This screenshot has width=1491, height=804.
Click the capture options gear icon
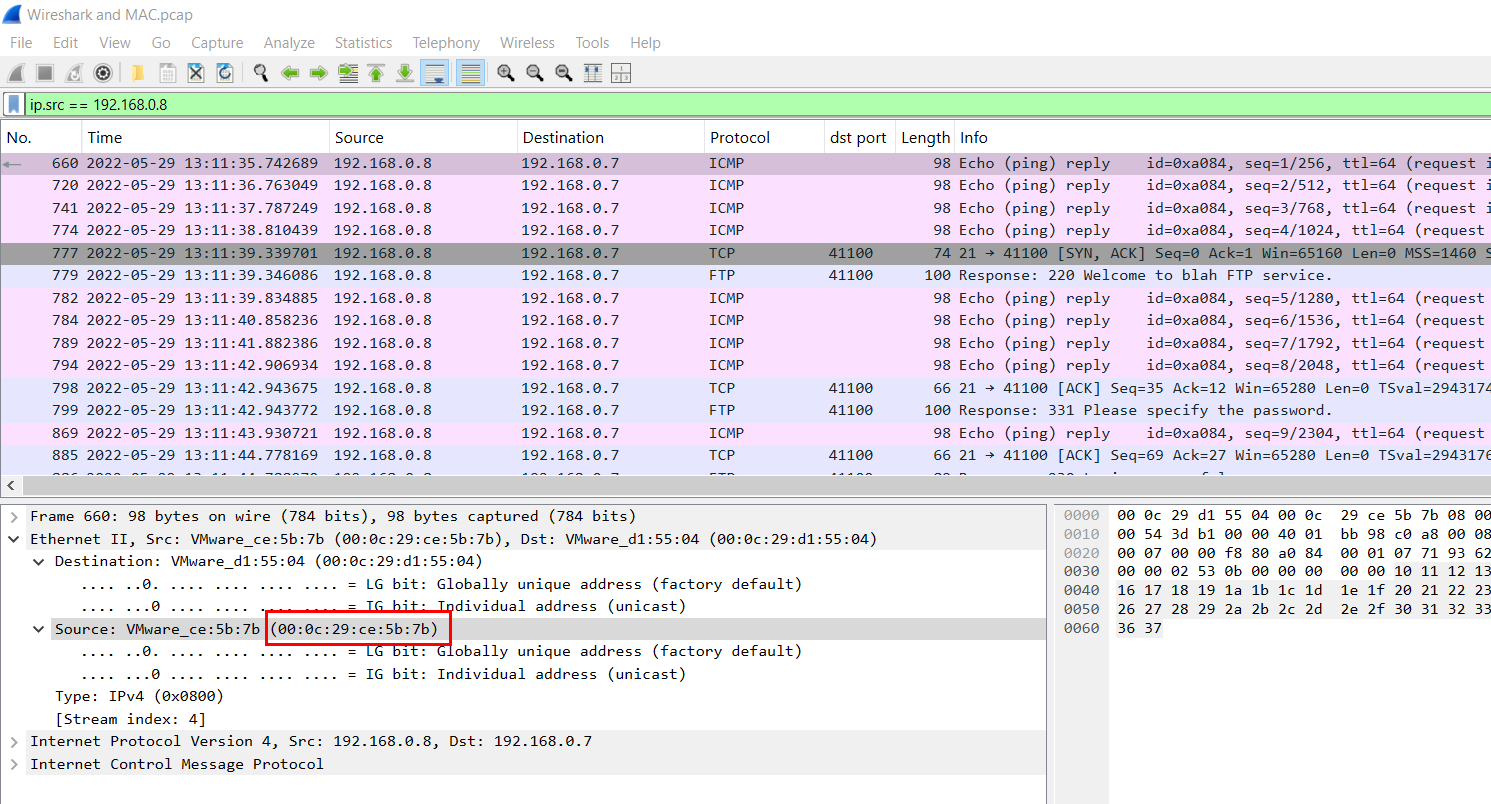pos(103,73)
